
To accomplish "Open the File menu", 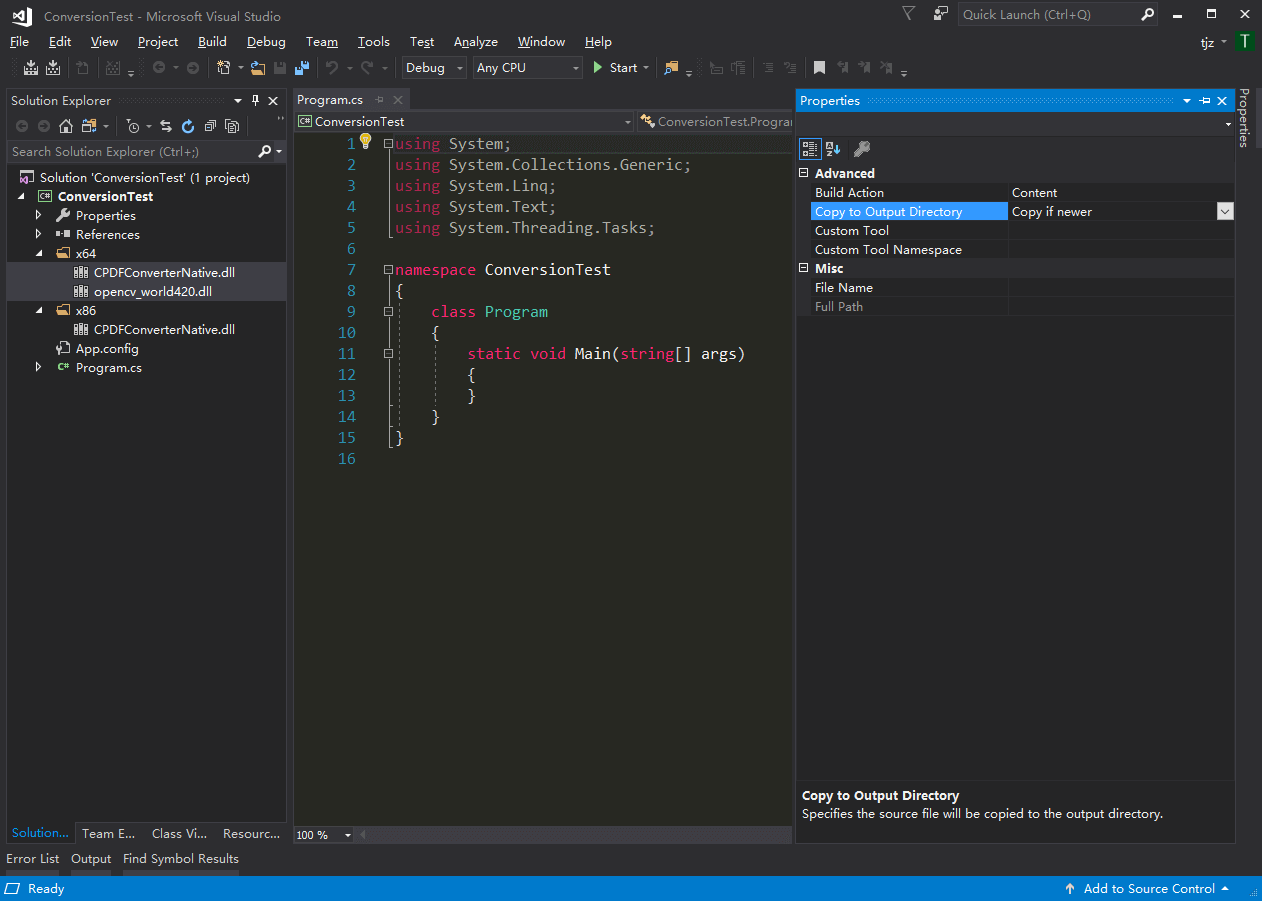I will click(x=19, y=42).
